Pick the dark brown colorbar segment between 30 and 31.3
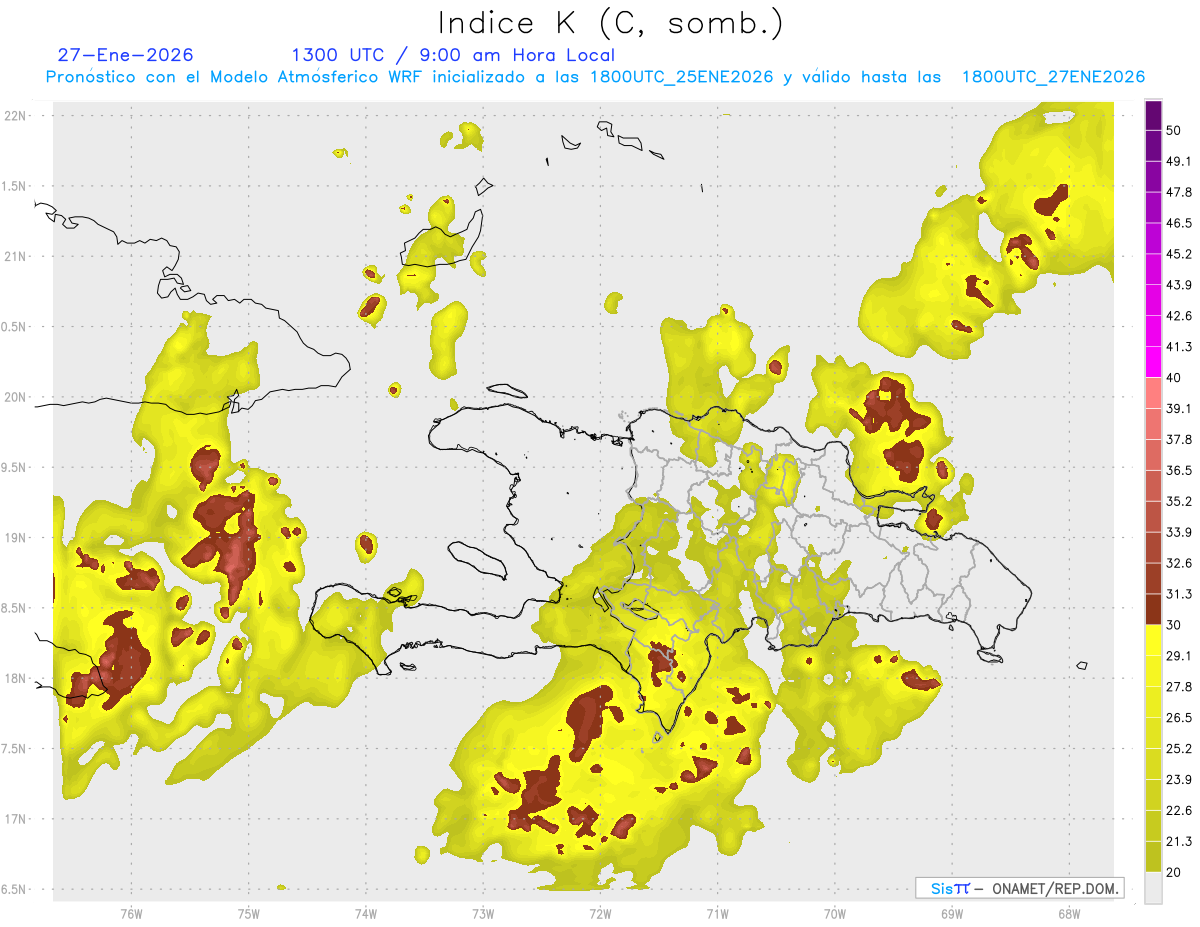Screen dimensions: 1200x927 [1153, 609]
